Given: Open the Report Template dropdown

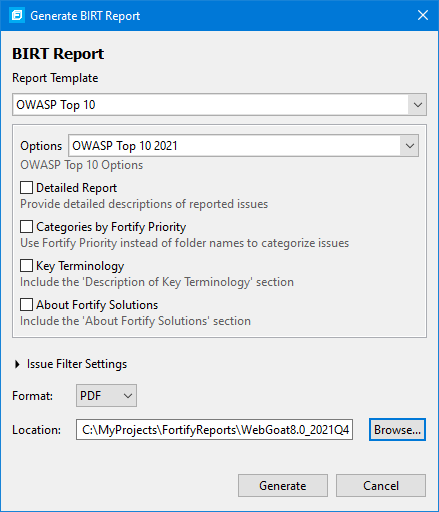Looking at the screenshot, I should pyautogui.click(x=219, y=105).
